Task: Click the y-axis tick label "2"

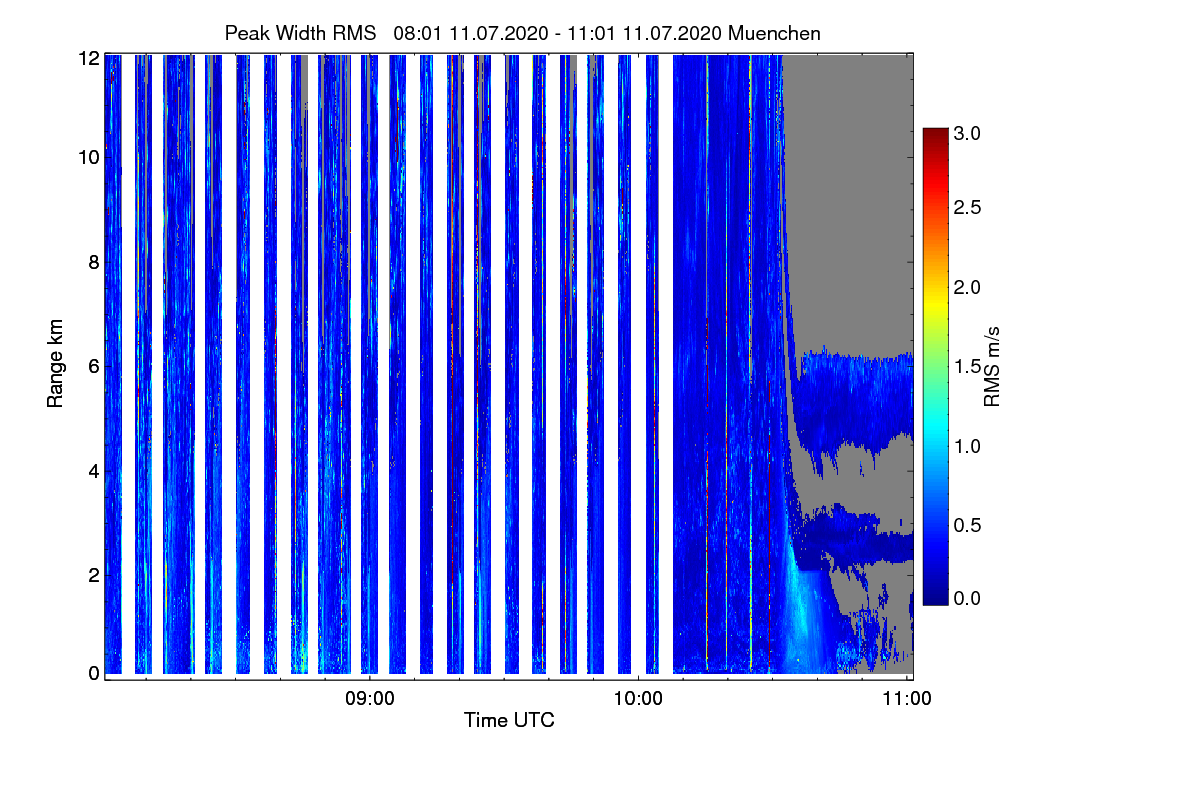Action: click(x=94, y=575)
